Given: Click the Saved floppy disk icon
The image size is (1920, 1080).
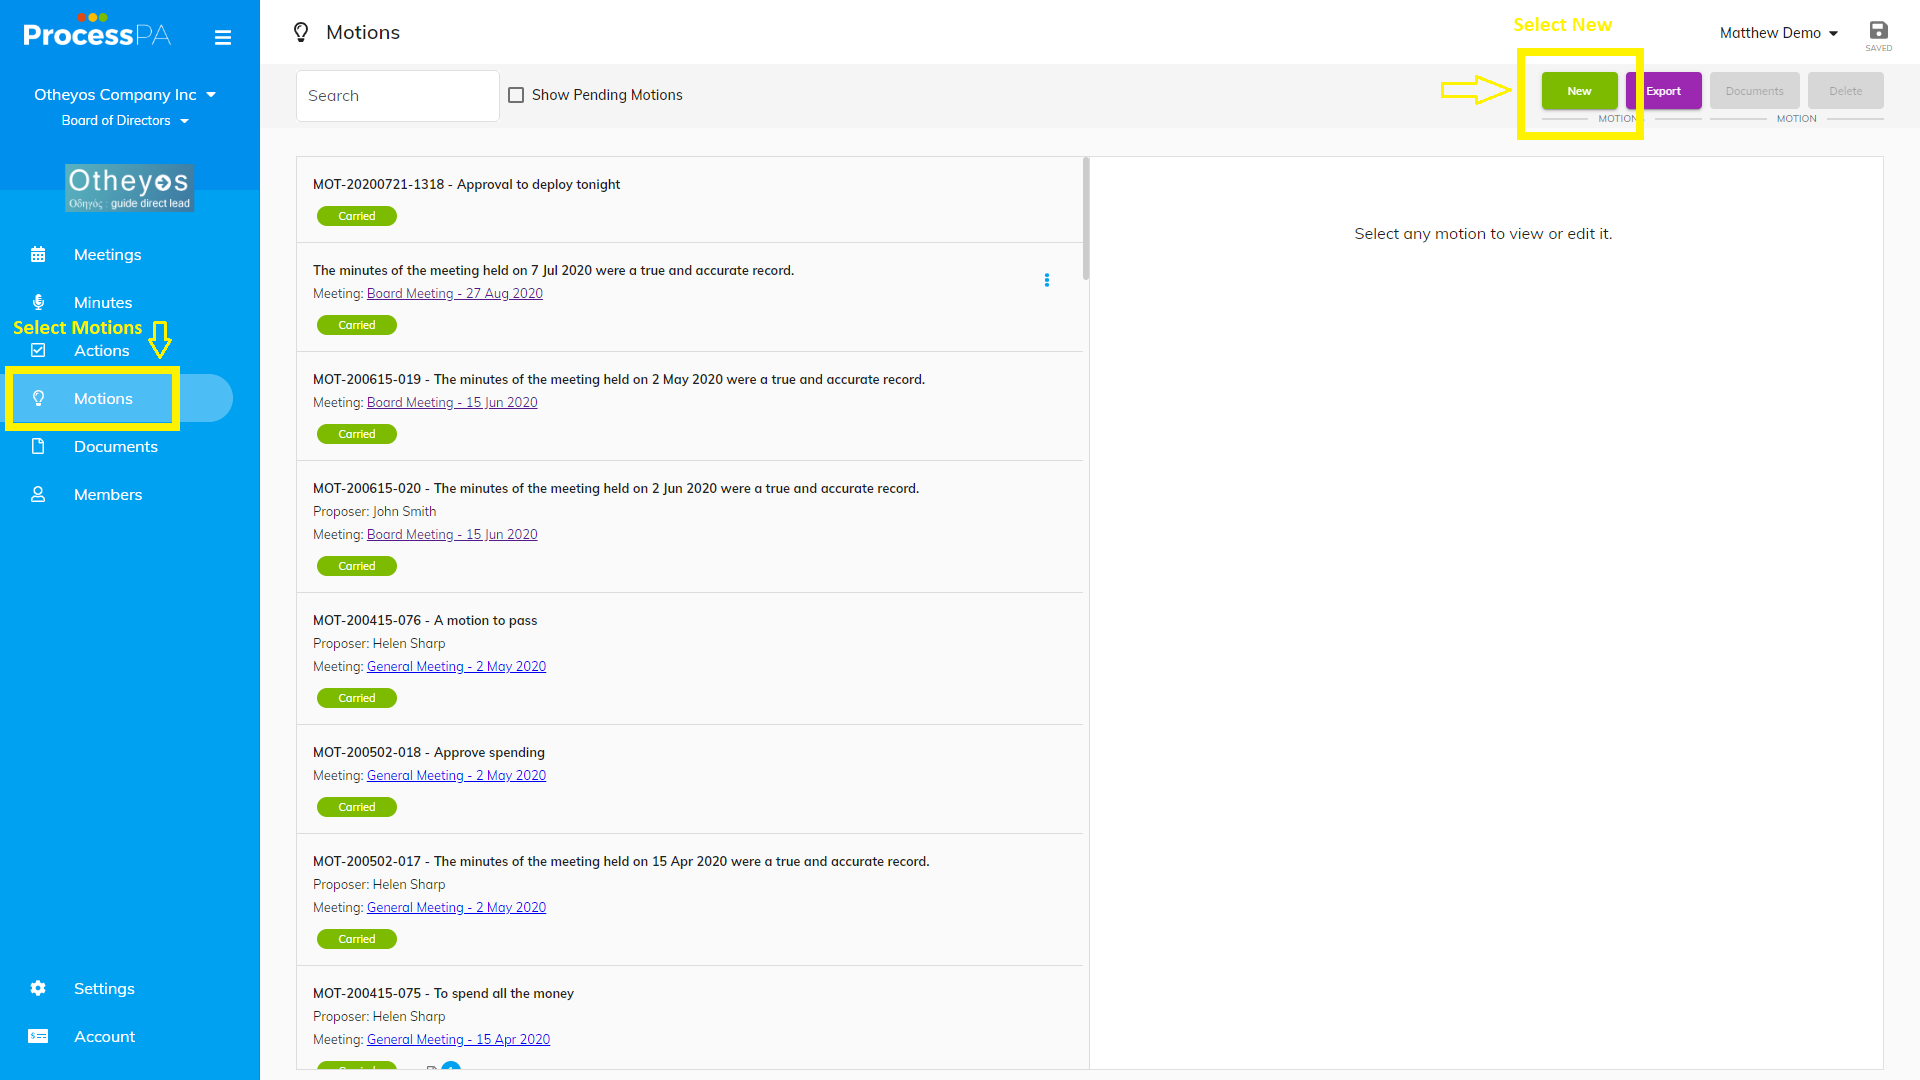Looking at the screenshot, I should (1878, 31).
